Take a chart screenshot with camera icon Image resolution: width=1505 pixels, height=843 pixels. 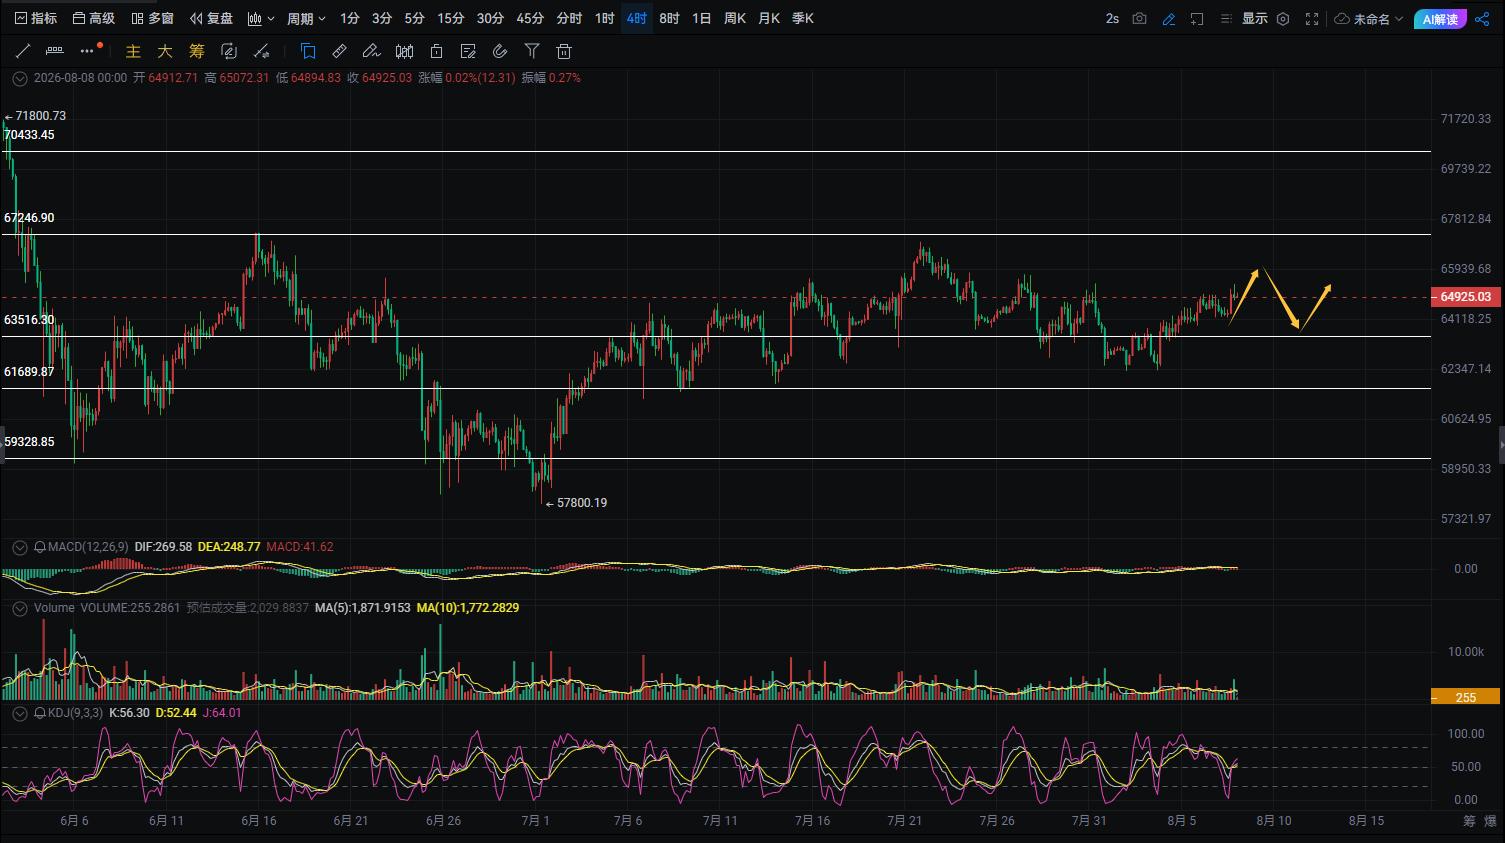pyautogui.click(x=1140, y=18)
